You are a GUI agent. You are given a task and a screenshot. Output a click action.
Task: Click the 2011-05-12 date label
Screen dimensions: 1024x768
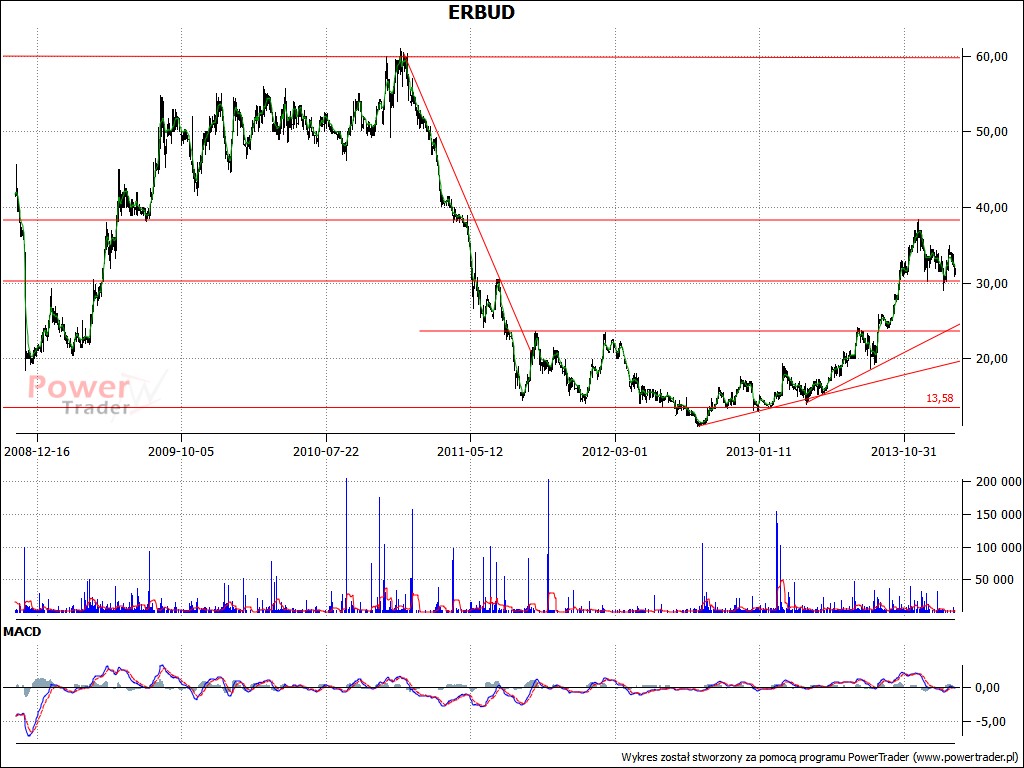[470, 451]
